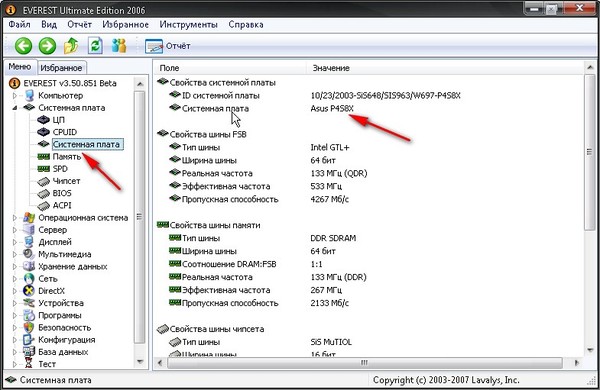Open the Файл menu
The height and width of the screenshot is (390, 600).
(x=19, y=24)
